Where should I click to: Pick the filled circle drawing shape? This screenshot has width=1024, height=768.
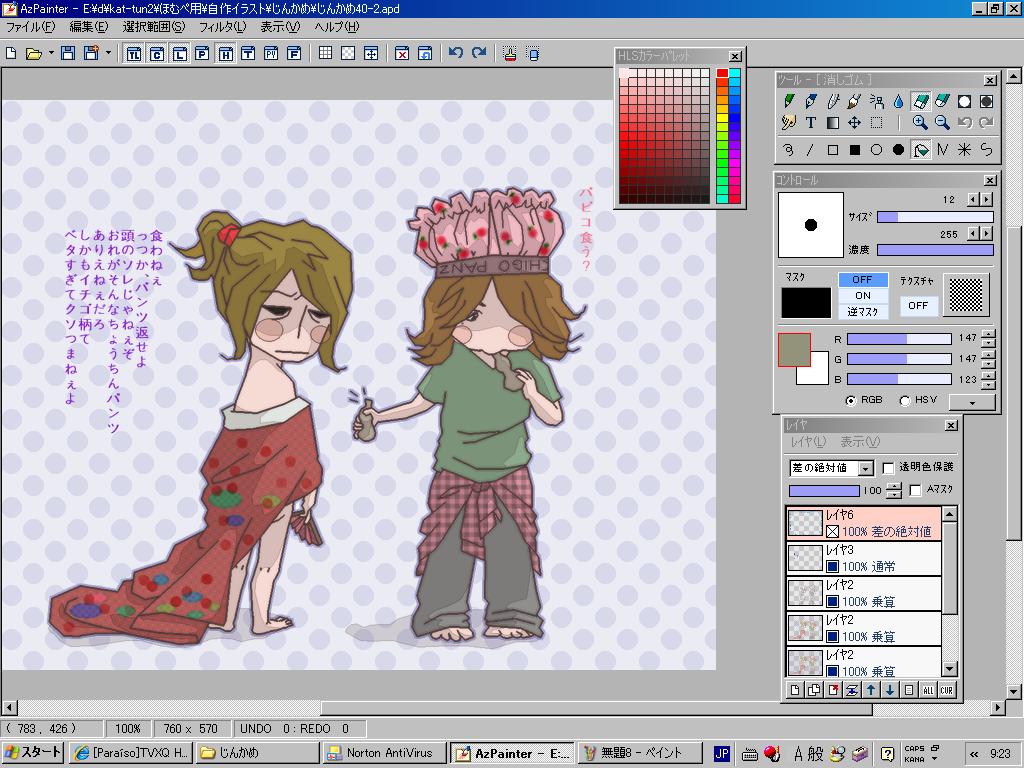898,150
